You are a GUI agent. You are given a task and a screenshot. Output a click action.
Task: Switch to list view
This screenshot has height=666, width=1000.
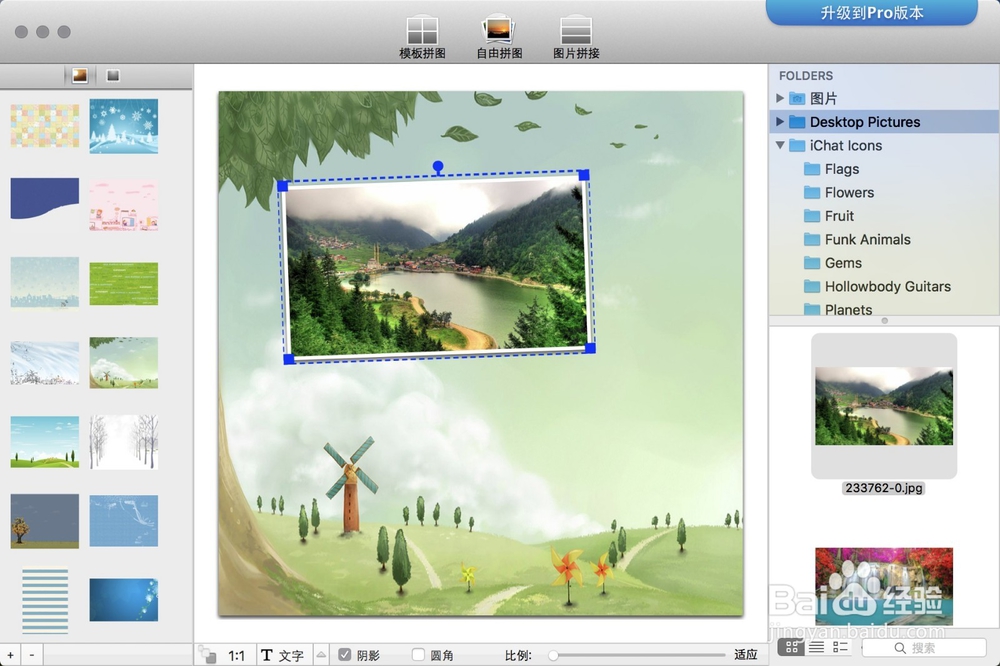coord(816,648)
